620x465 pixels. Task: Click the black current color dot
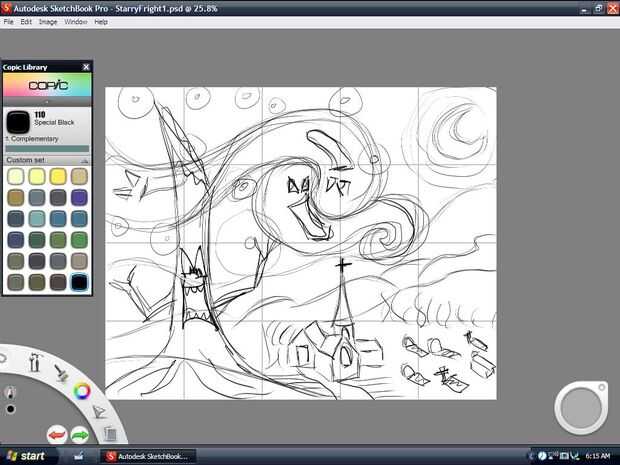click(x=11, y=409)
